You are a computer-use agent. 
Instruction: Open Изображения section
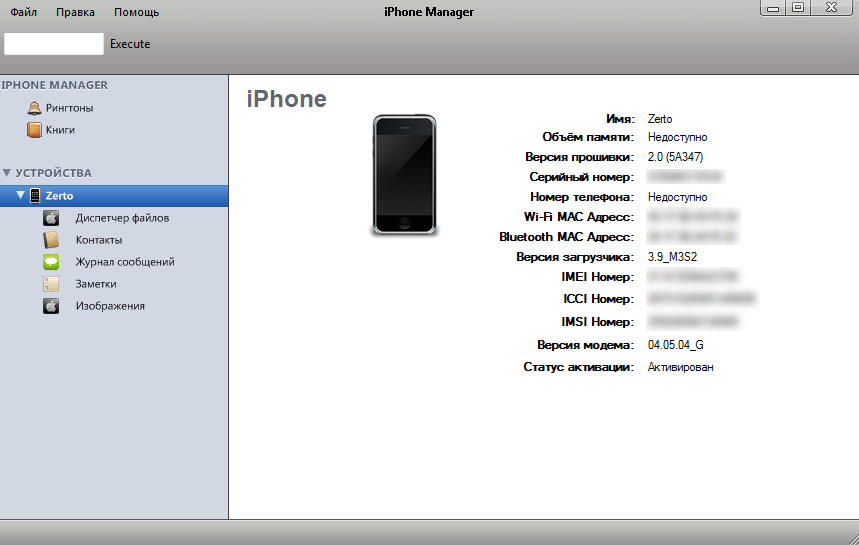pos(110,306)
